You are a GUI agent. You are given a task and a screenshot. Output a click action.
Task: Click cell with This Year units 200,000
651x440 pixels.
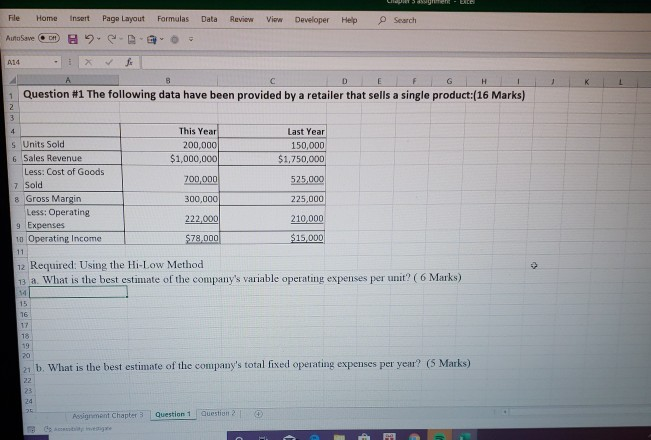[x=169, y=145]
